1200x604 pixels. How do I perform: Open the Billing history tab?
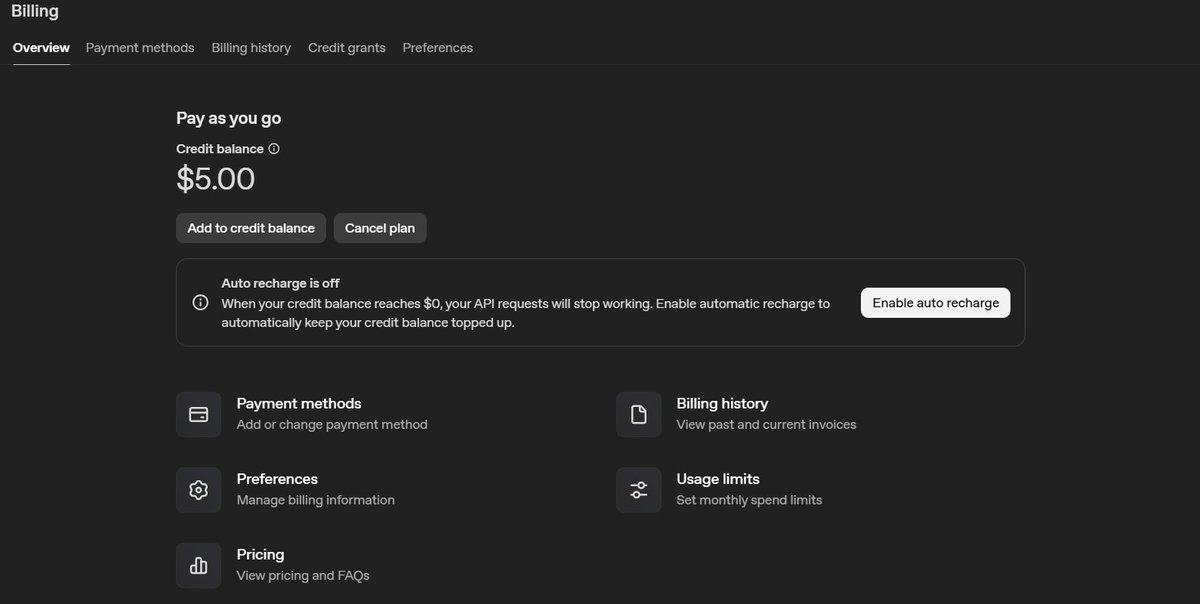point(251,48)
